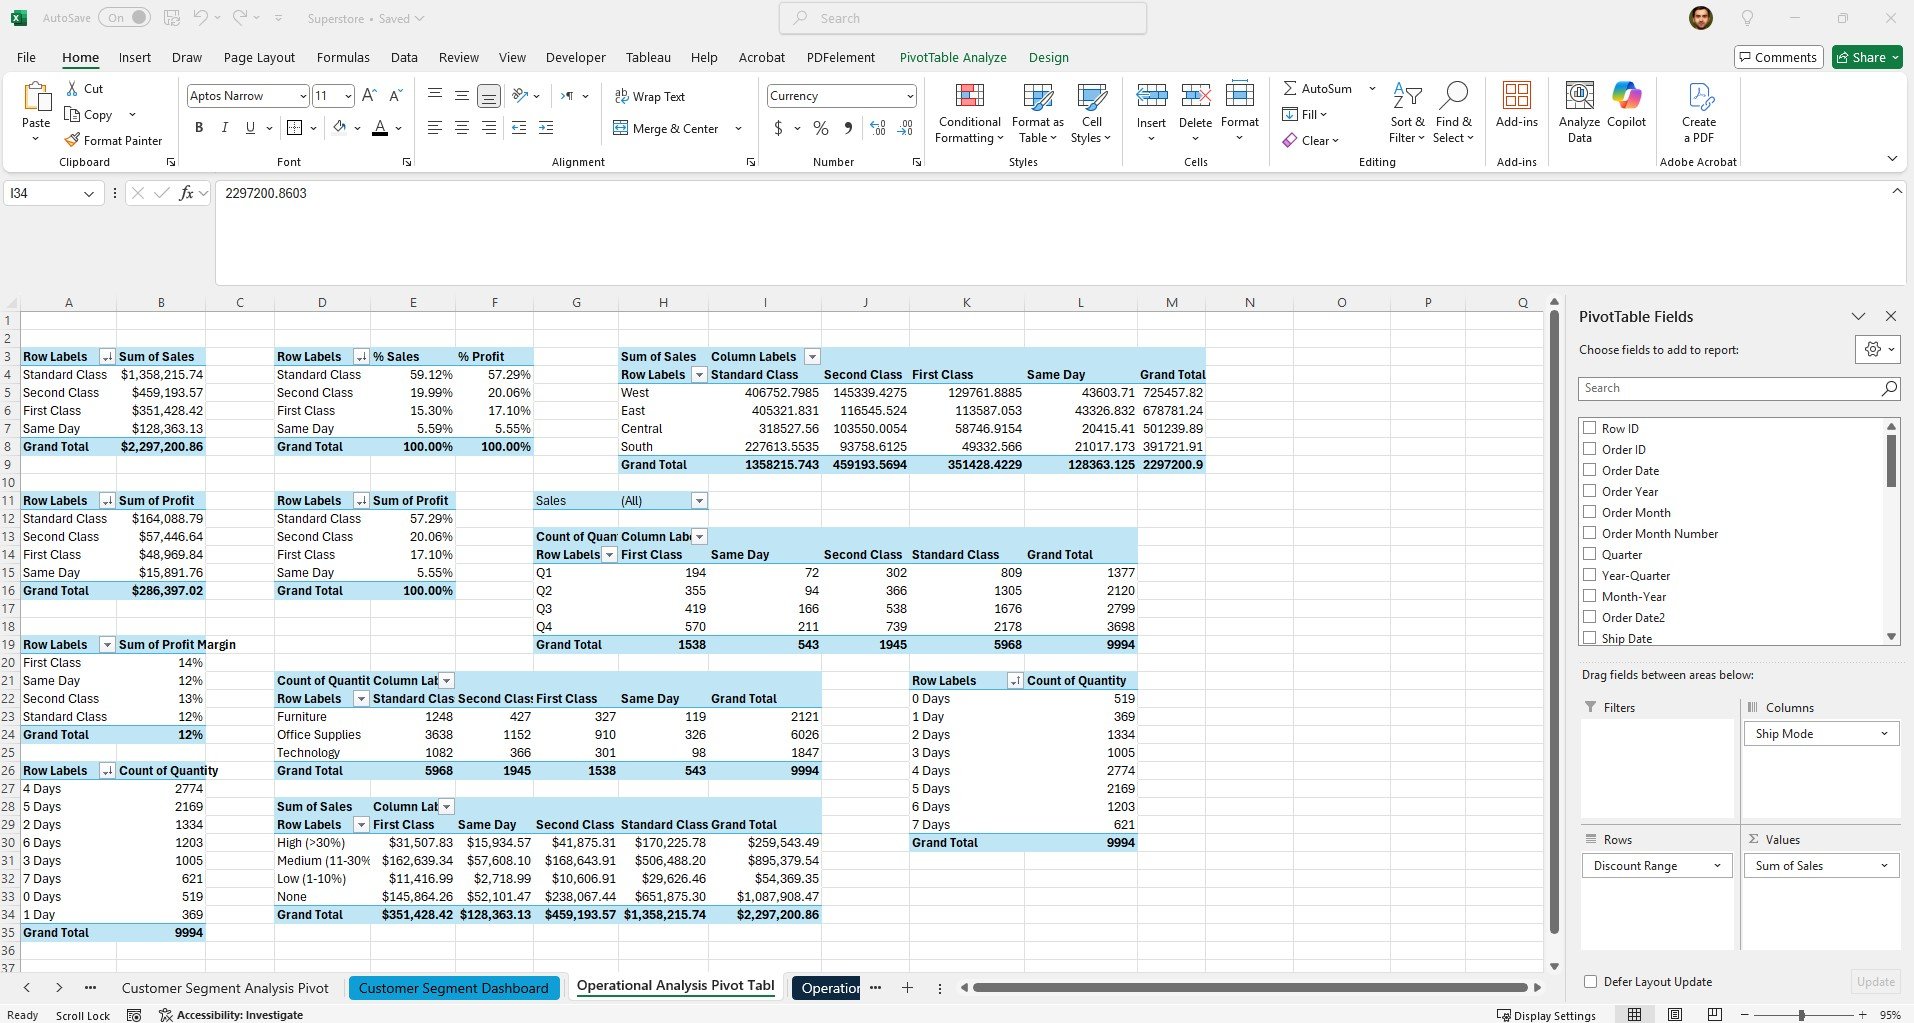Viewport: 1914px width, 1023px height.
Task: Toggle the AutoSave switch
Action: [x=127, y=18]
